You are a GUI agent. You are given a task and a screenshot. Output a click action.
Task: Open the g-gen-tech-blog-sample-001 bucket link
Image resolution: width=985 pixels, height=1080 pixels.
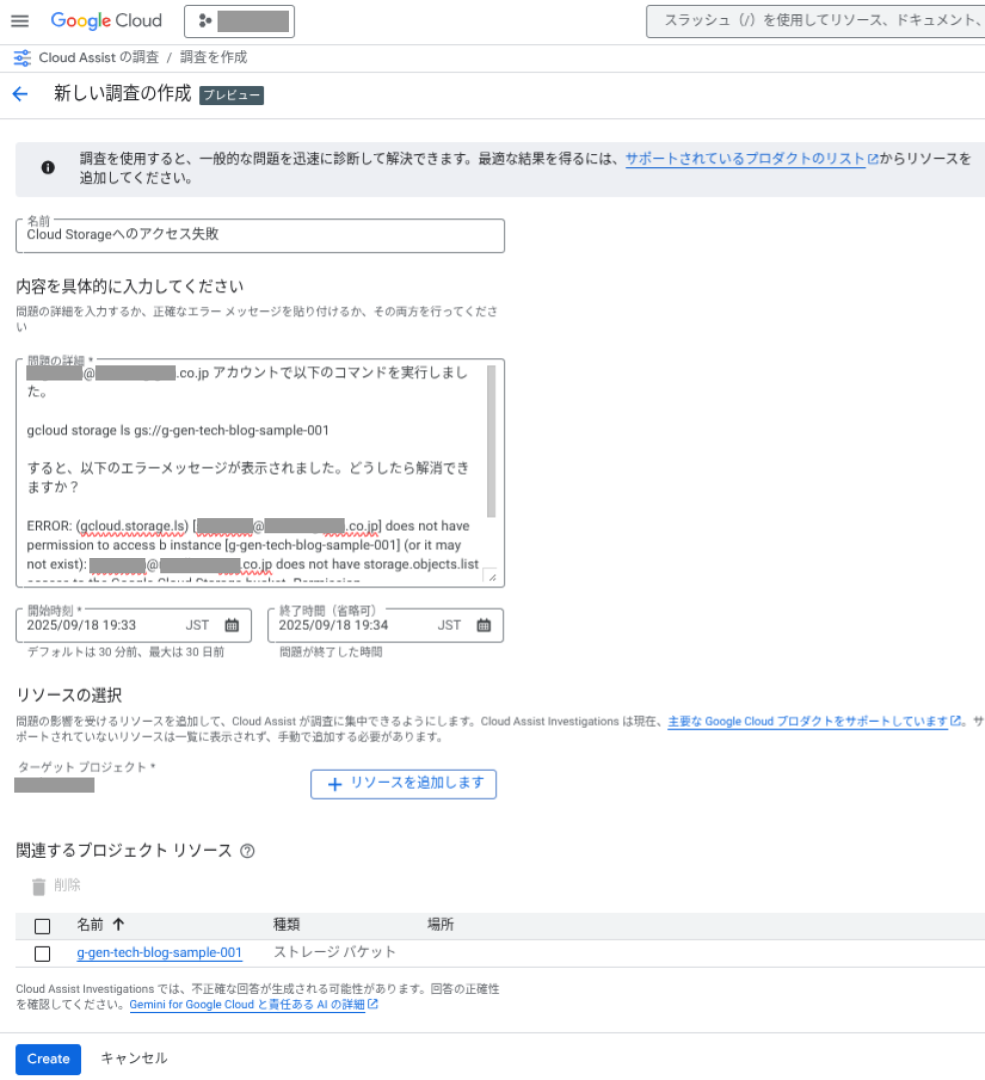[159, 953]
